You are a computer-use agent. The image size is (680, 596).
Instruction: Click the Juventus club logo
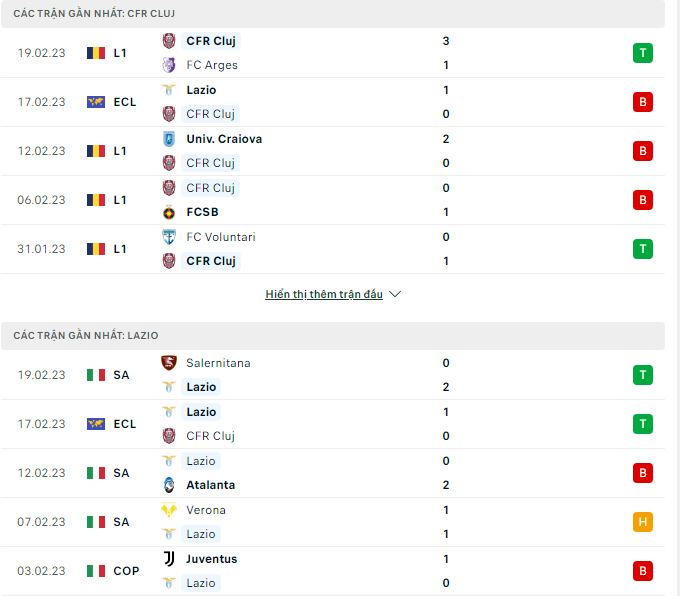pyautogui.click(x=169, y=559)
